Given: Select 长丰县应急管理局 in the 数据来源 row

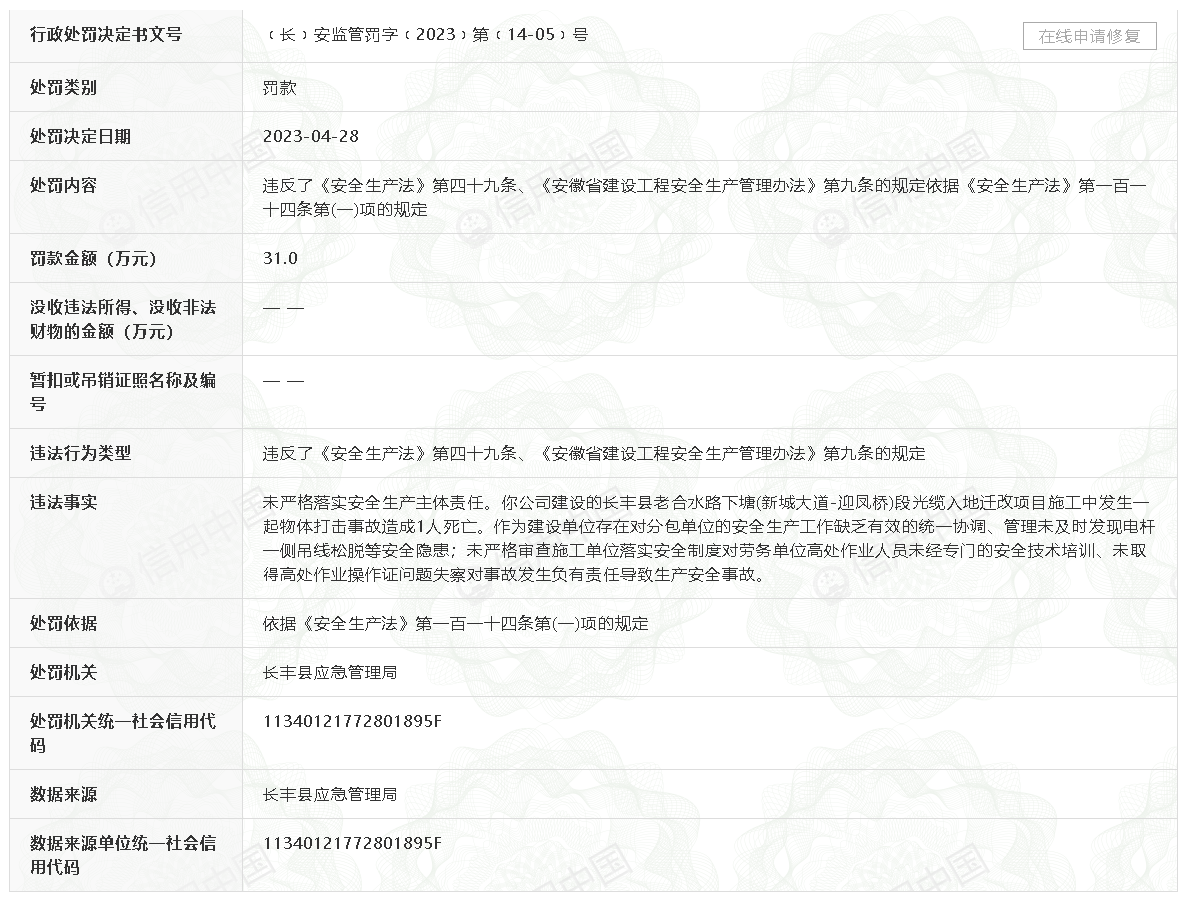Looking at the screenshot, I should 330,794.
